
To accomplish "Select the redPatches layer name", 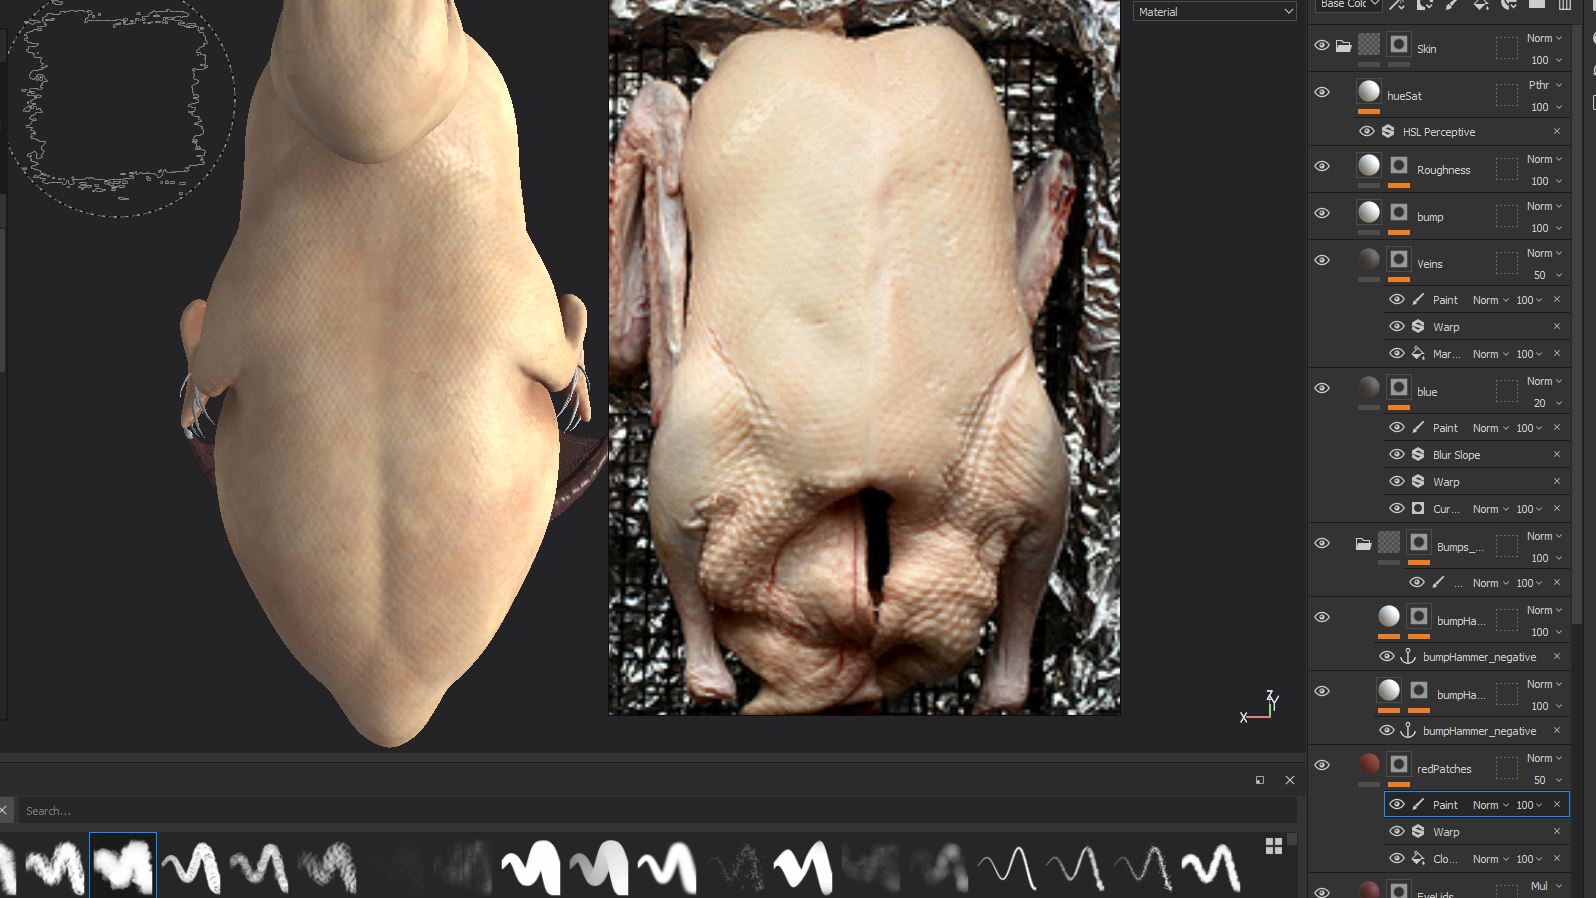I will [1444, 769].
